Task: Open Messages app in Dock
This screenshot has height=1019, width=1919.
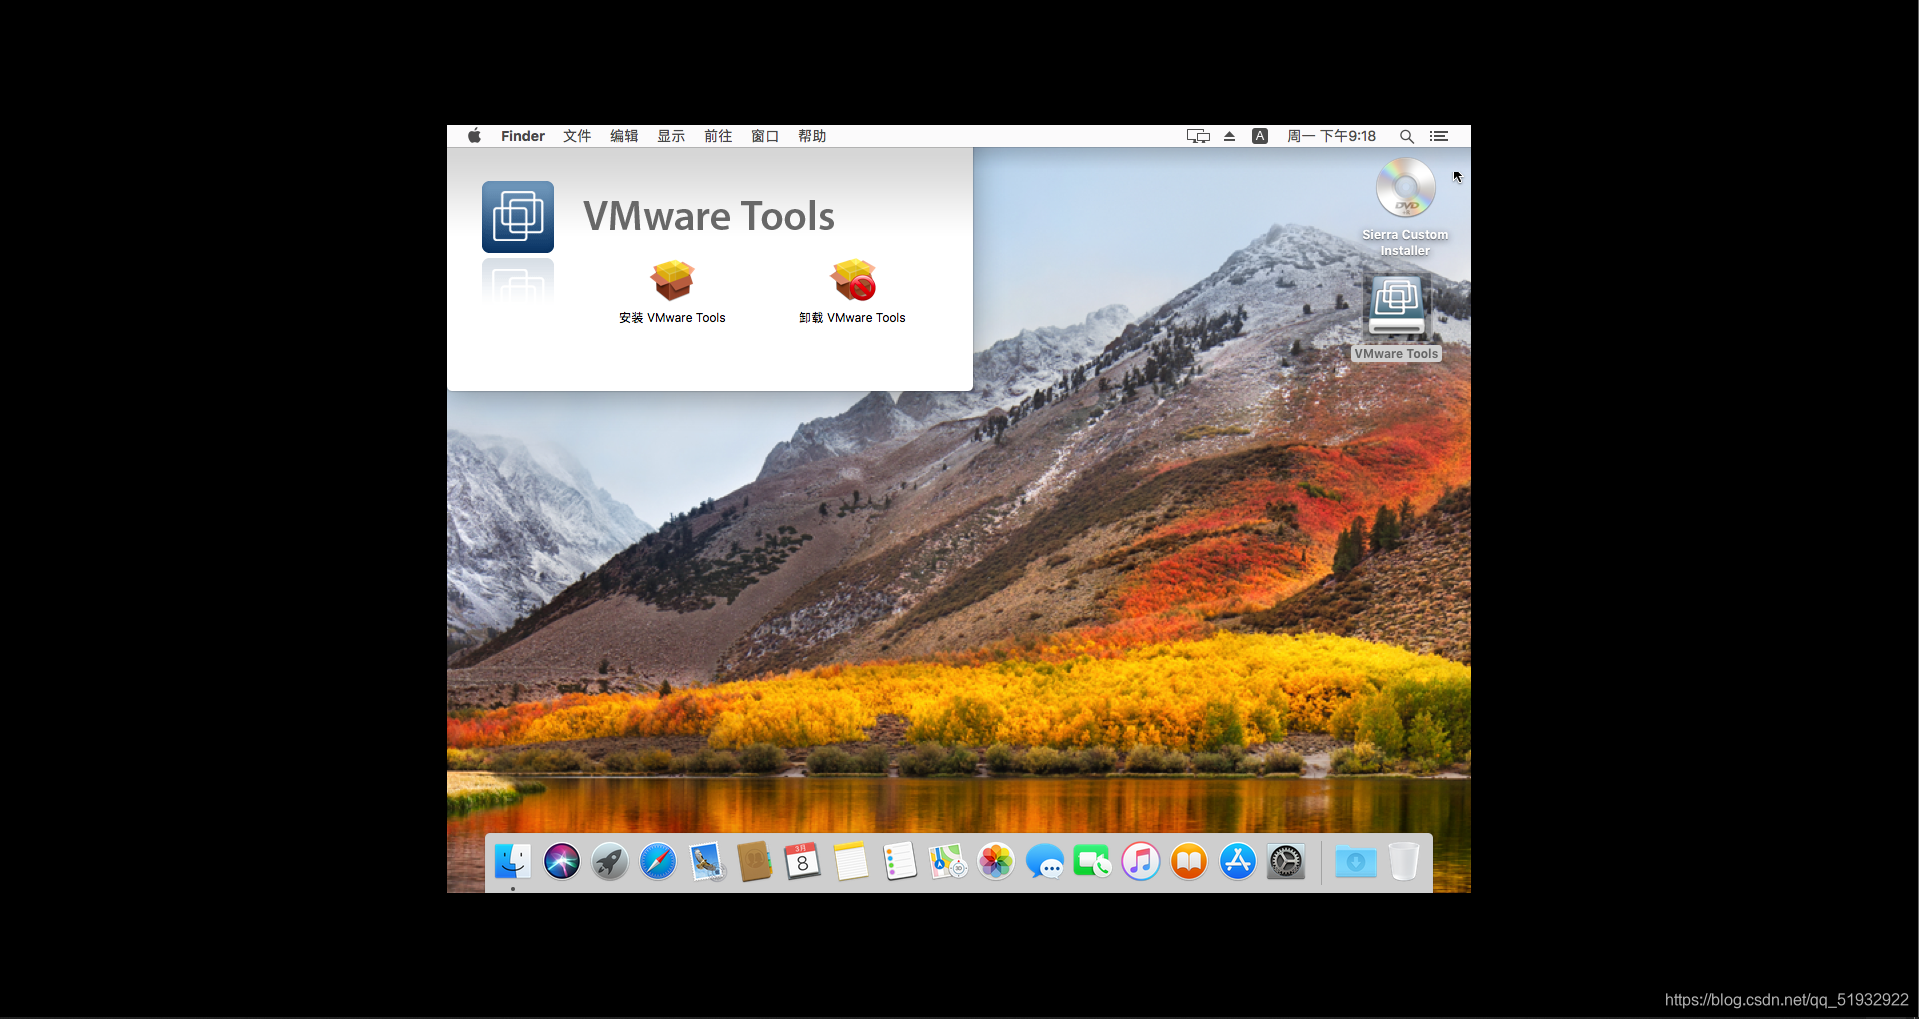Action: [x=1045, y=861]
